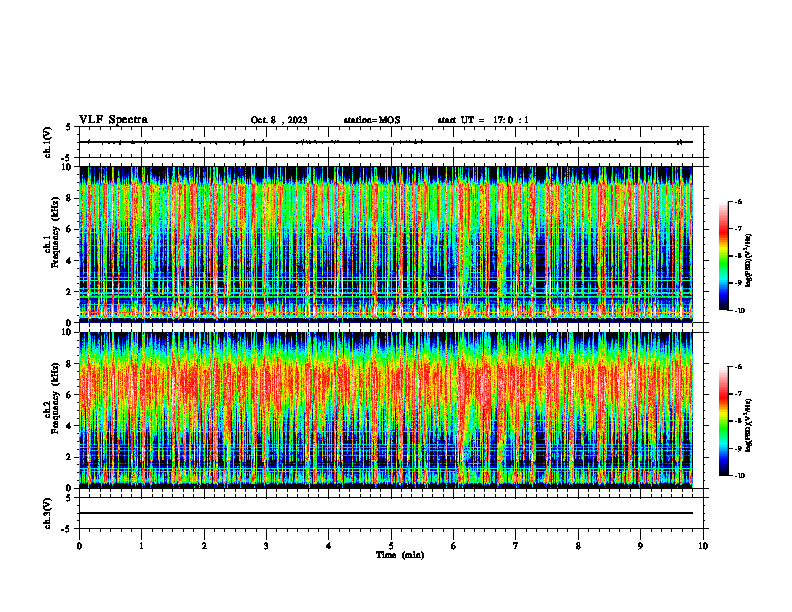Click the "-10" label on ch.1 color scale
Viewport: 792px width, 612px height.
pos(740,311)
